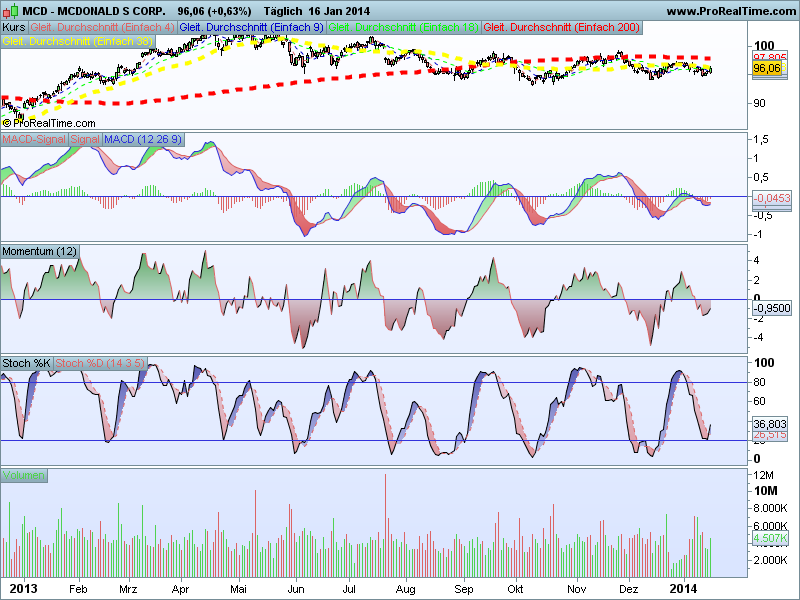
Task: Click the 2013 label on time axis
Action: point(23,589)
